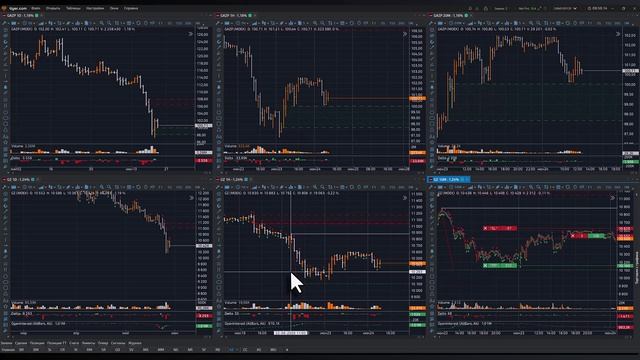This screenshot has width=640, height=360.
Task: Open the Окна menu
Action: pyautogui.click(x=114, y=8)
